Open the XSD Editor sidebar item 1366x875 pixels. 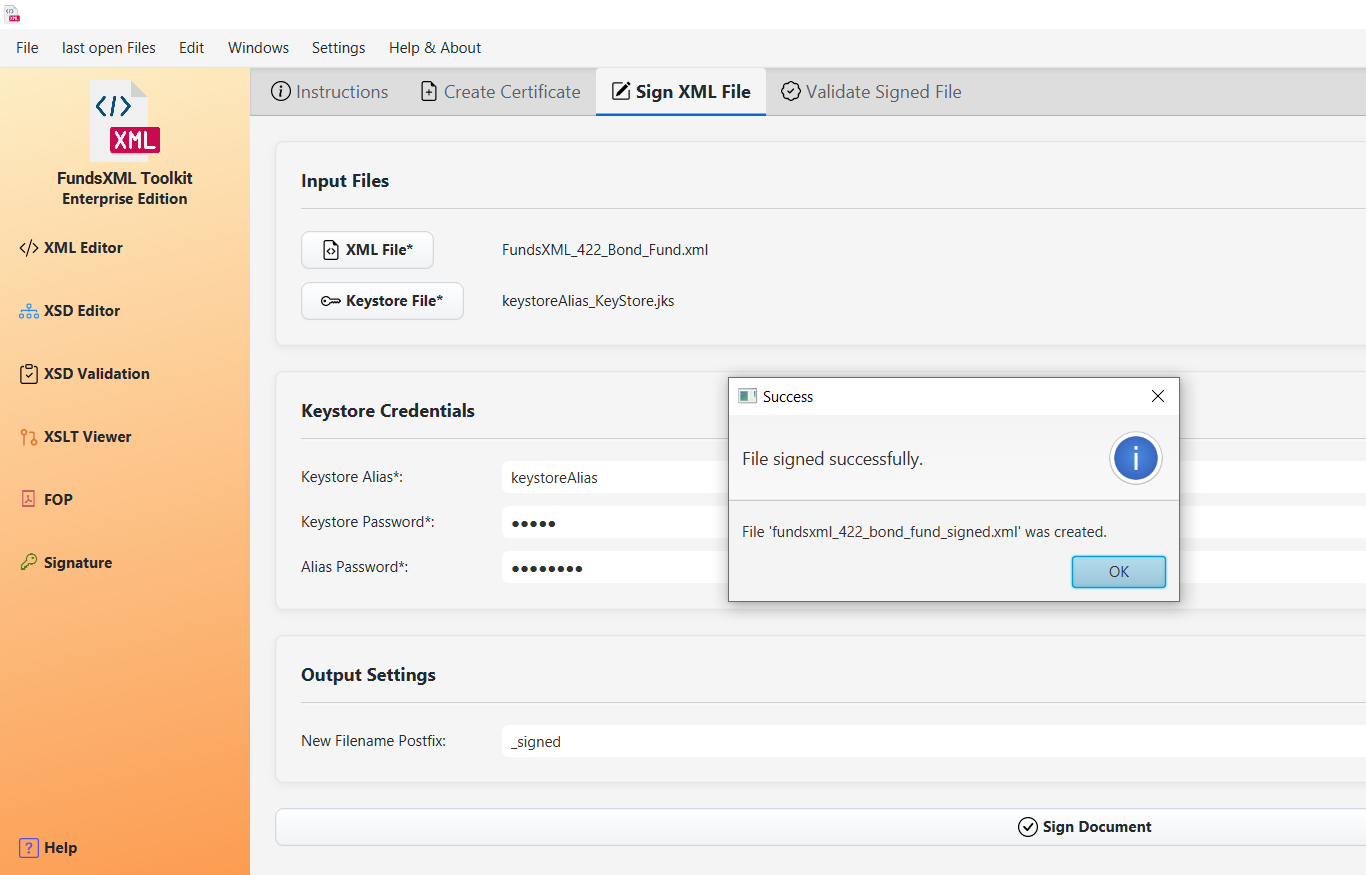click(x=70, y=311)
